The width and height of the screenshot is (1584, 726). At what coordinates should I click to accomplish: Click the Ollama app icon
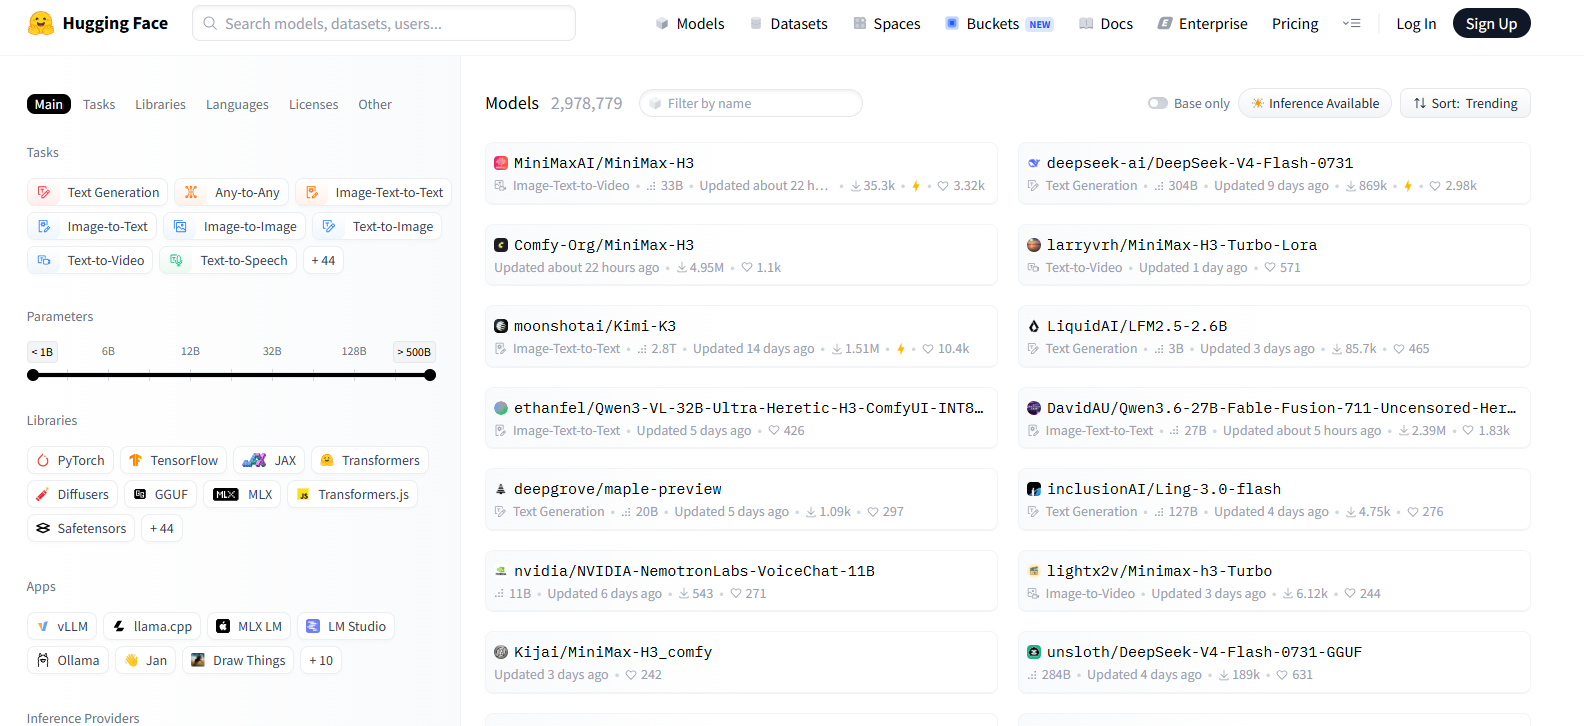pyautogui.click(x=43, y=661)
